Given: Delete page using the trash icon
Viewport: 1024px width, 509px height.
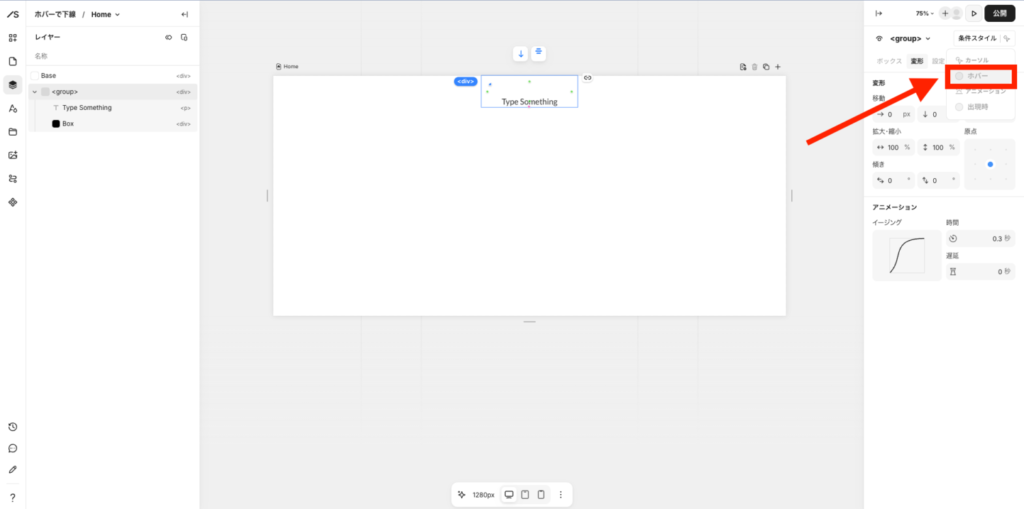Looking at the screenshot, I should point(754,67).
